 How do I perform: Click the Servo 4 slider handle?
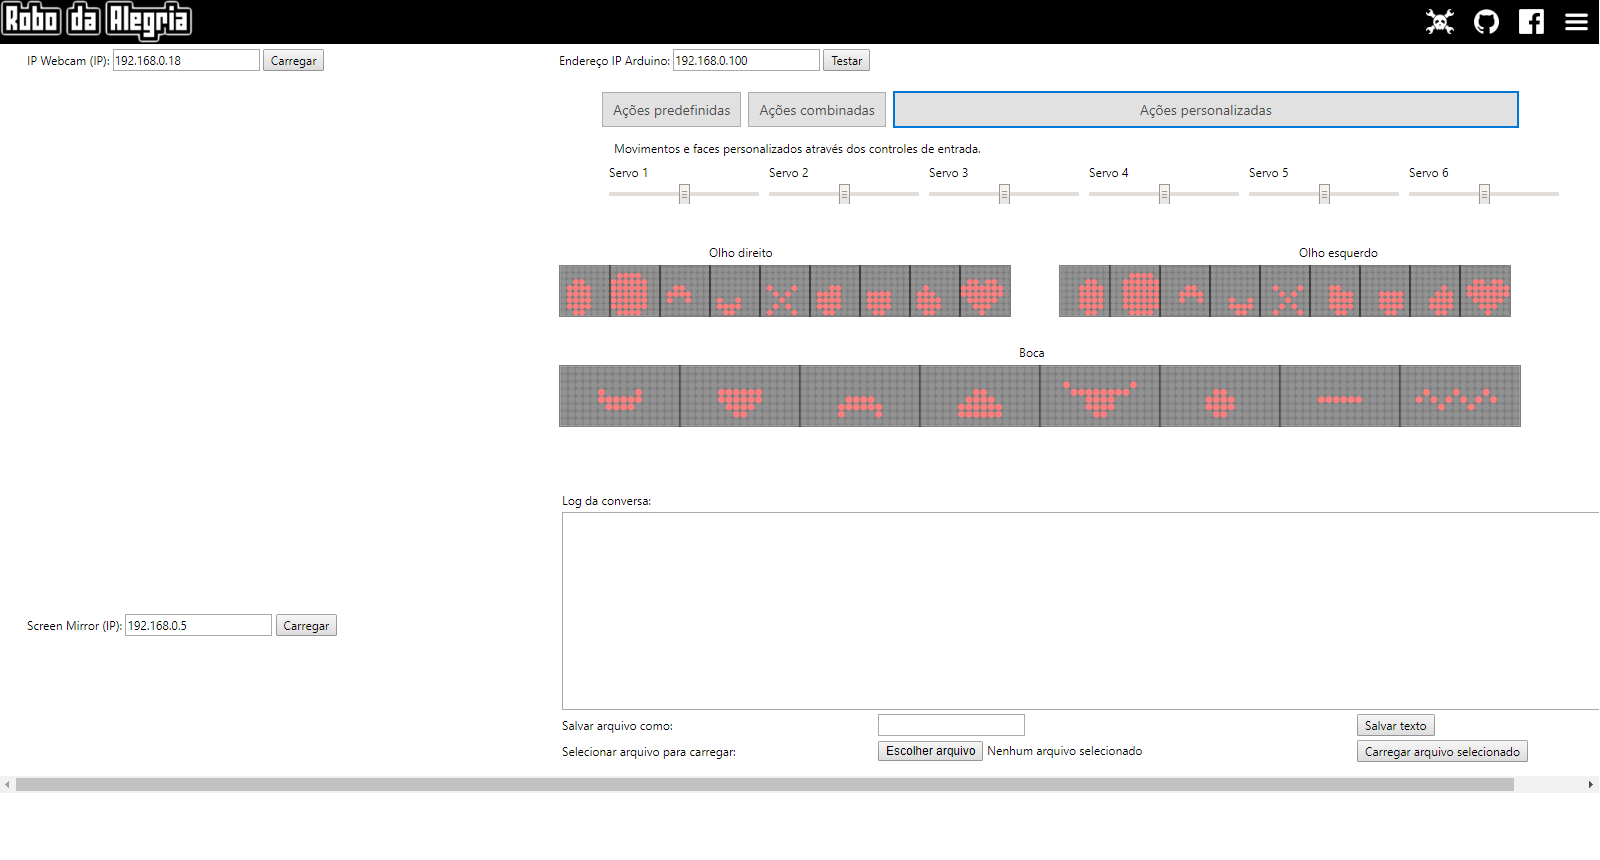click(x=1164, y=194)
